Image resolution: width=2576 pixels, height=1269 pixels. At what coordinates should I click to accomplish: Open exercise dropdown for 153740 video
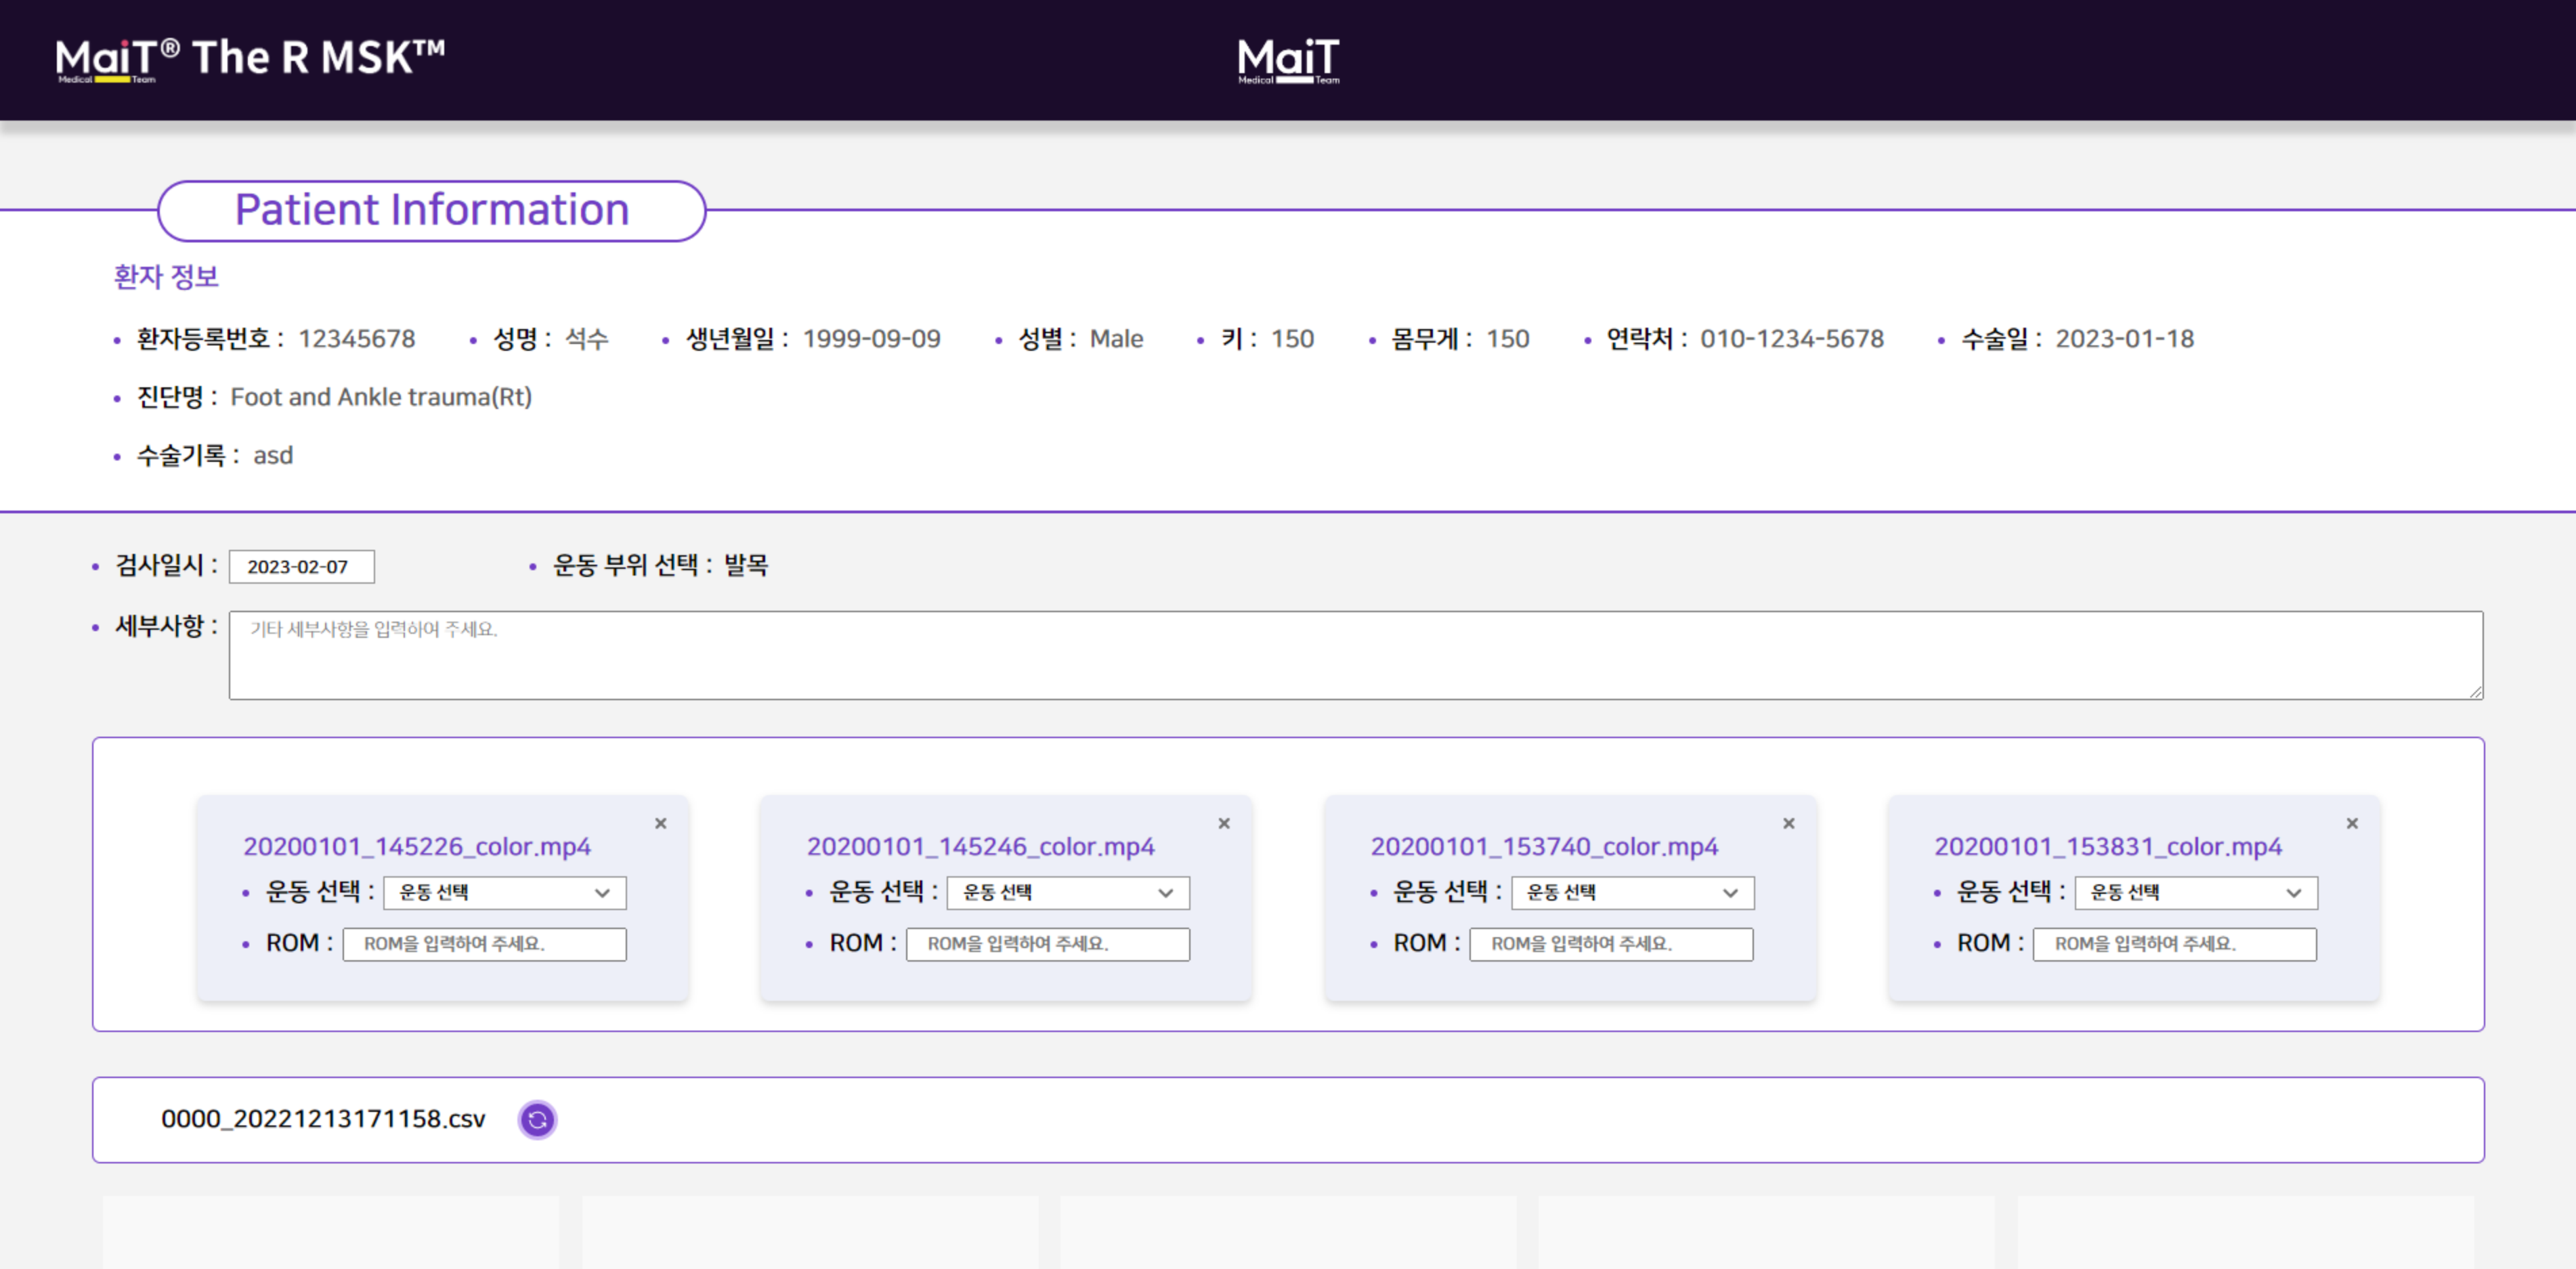1632,892
